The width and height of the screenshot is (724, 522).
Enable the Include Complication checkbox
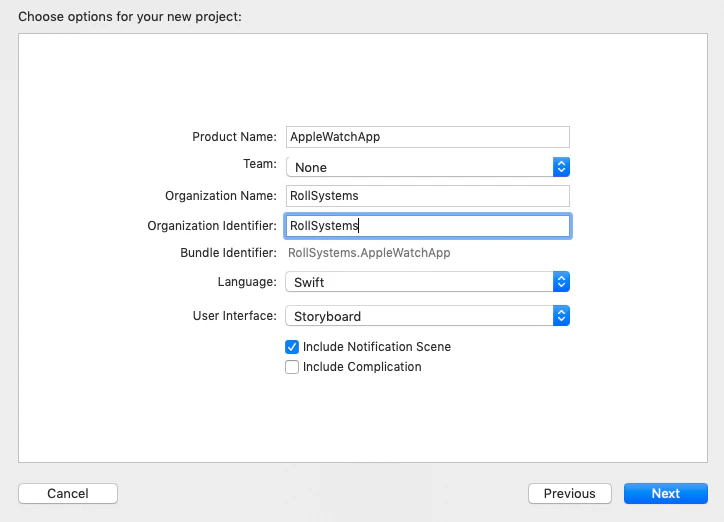pos(292,367)
